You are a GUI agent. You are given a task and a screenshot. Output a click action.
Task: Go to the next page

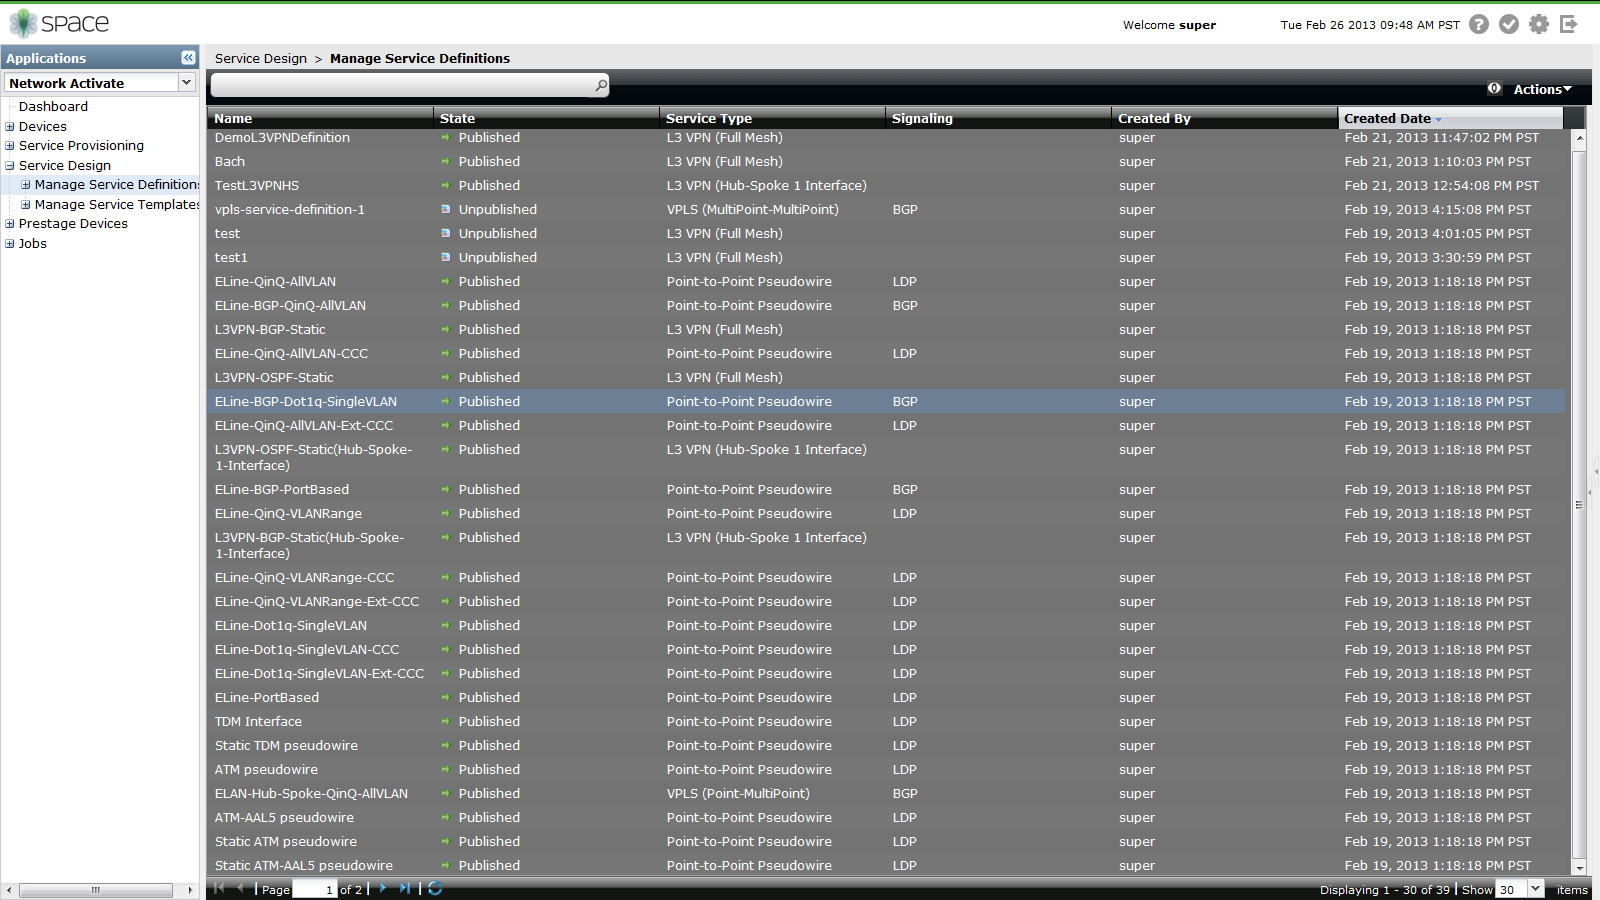pos(383,888)
